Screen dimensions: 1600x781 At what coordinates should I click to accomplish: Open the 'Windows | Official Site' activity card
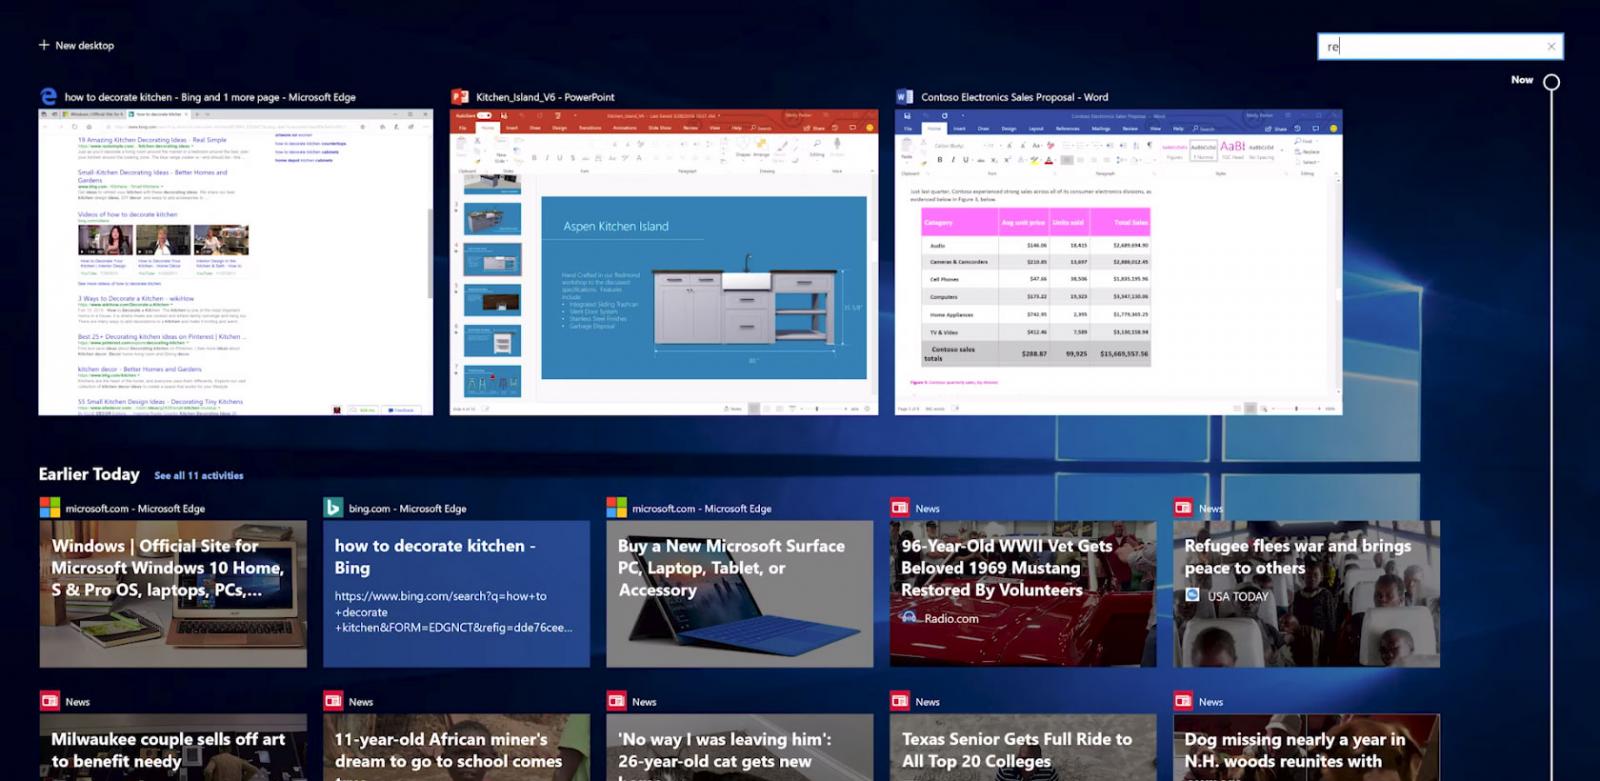[173, 594]
